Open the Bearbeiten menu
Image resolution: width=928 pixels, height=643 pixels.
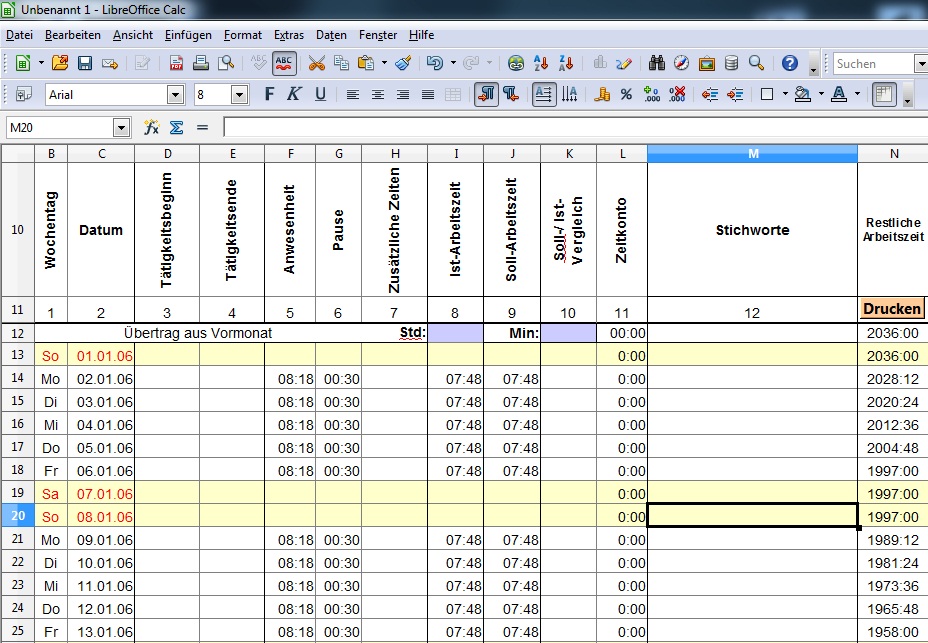click(x=73, y=35)
